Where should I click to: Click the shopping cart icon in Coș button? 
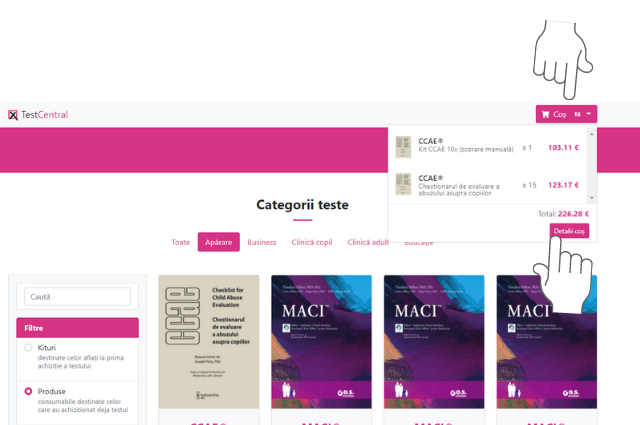coord(545,115)
